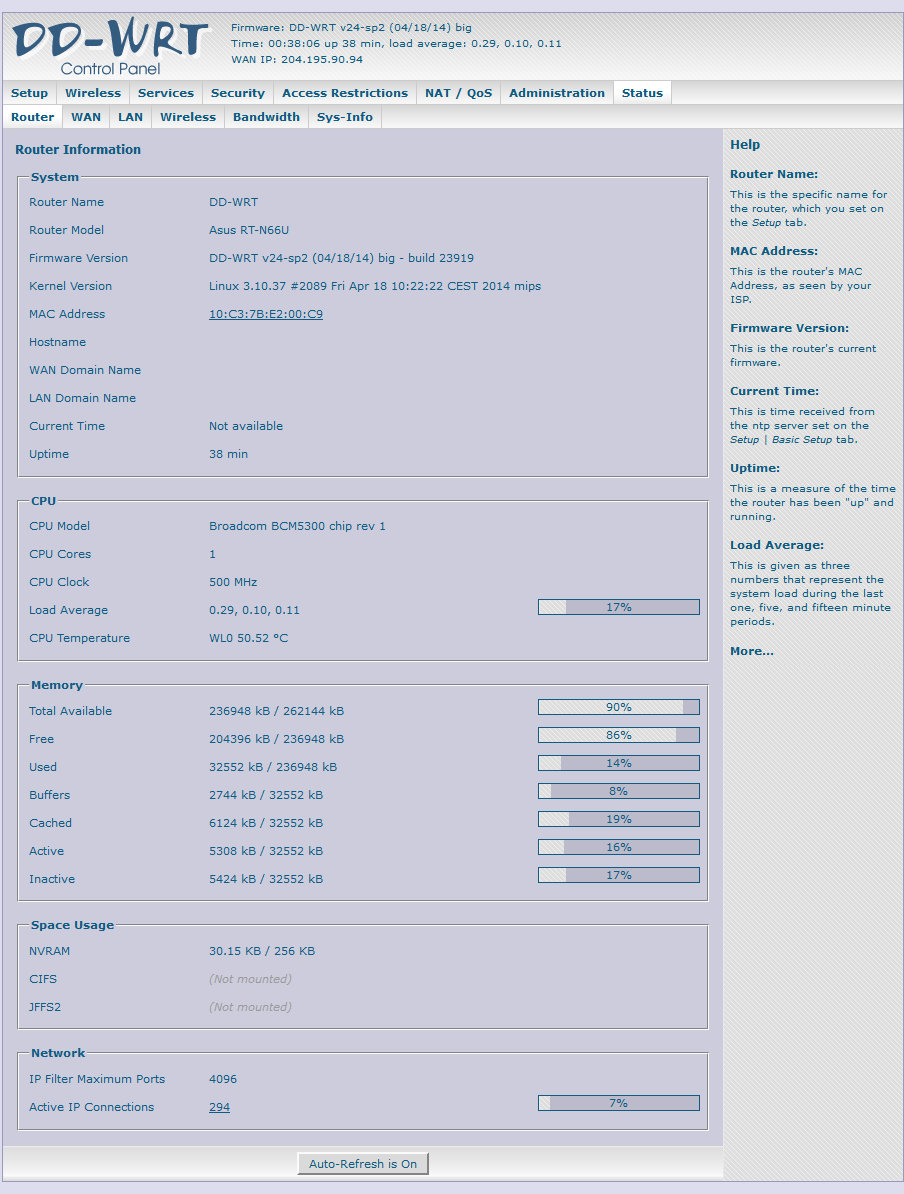
Task: Switch to the Bandwidth sub-tab
Action: pos(266,117)
